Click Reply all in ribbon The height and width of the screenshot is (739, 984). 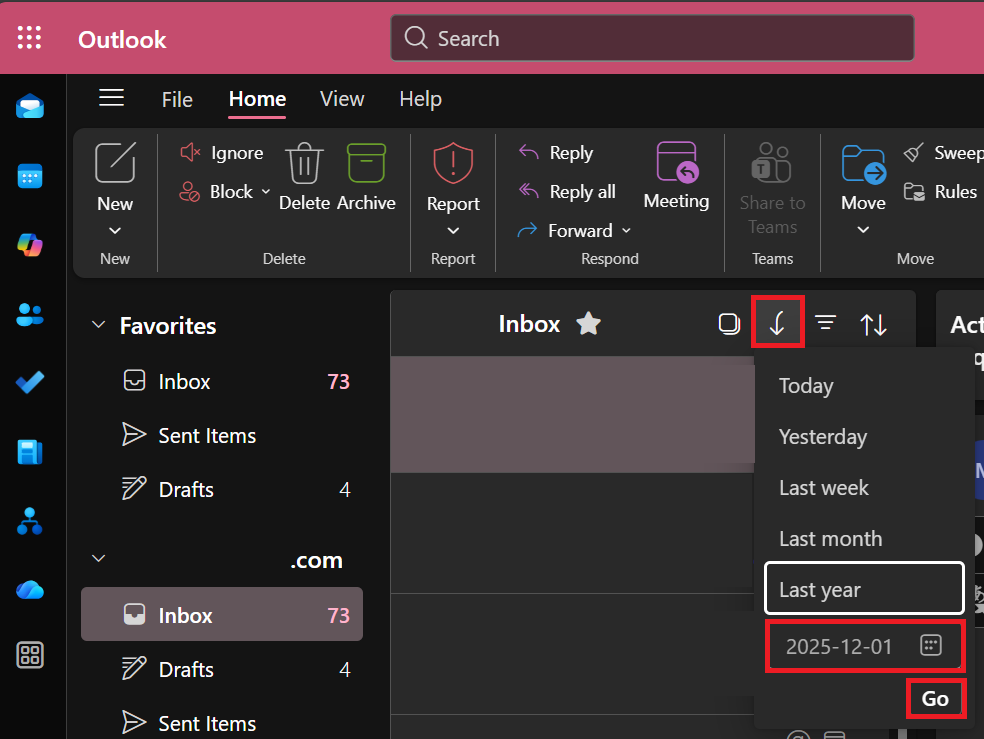pos(567,191)
